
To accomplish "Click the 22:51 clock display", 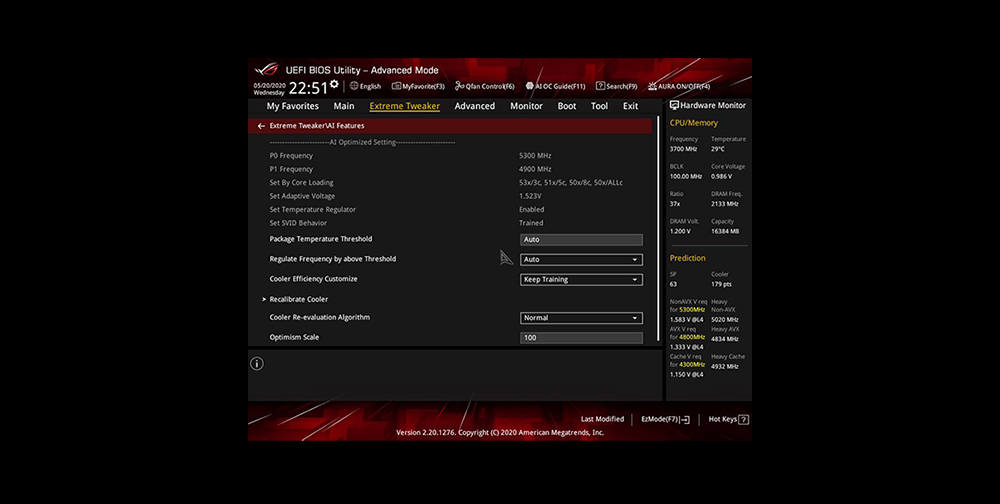I will click(x=308, y=88).
